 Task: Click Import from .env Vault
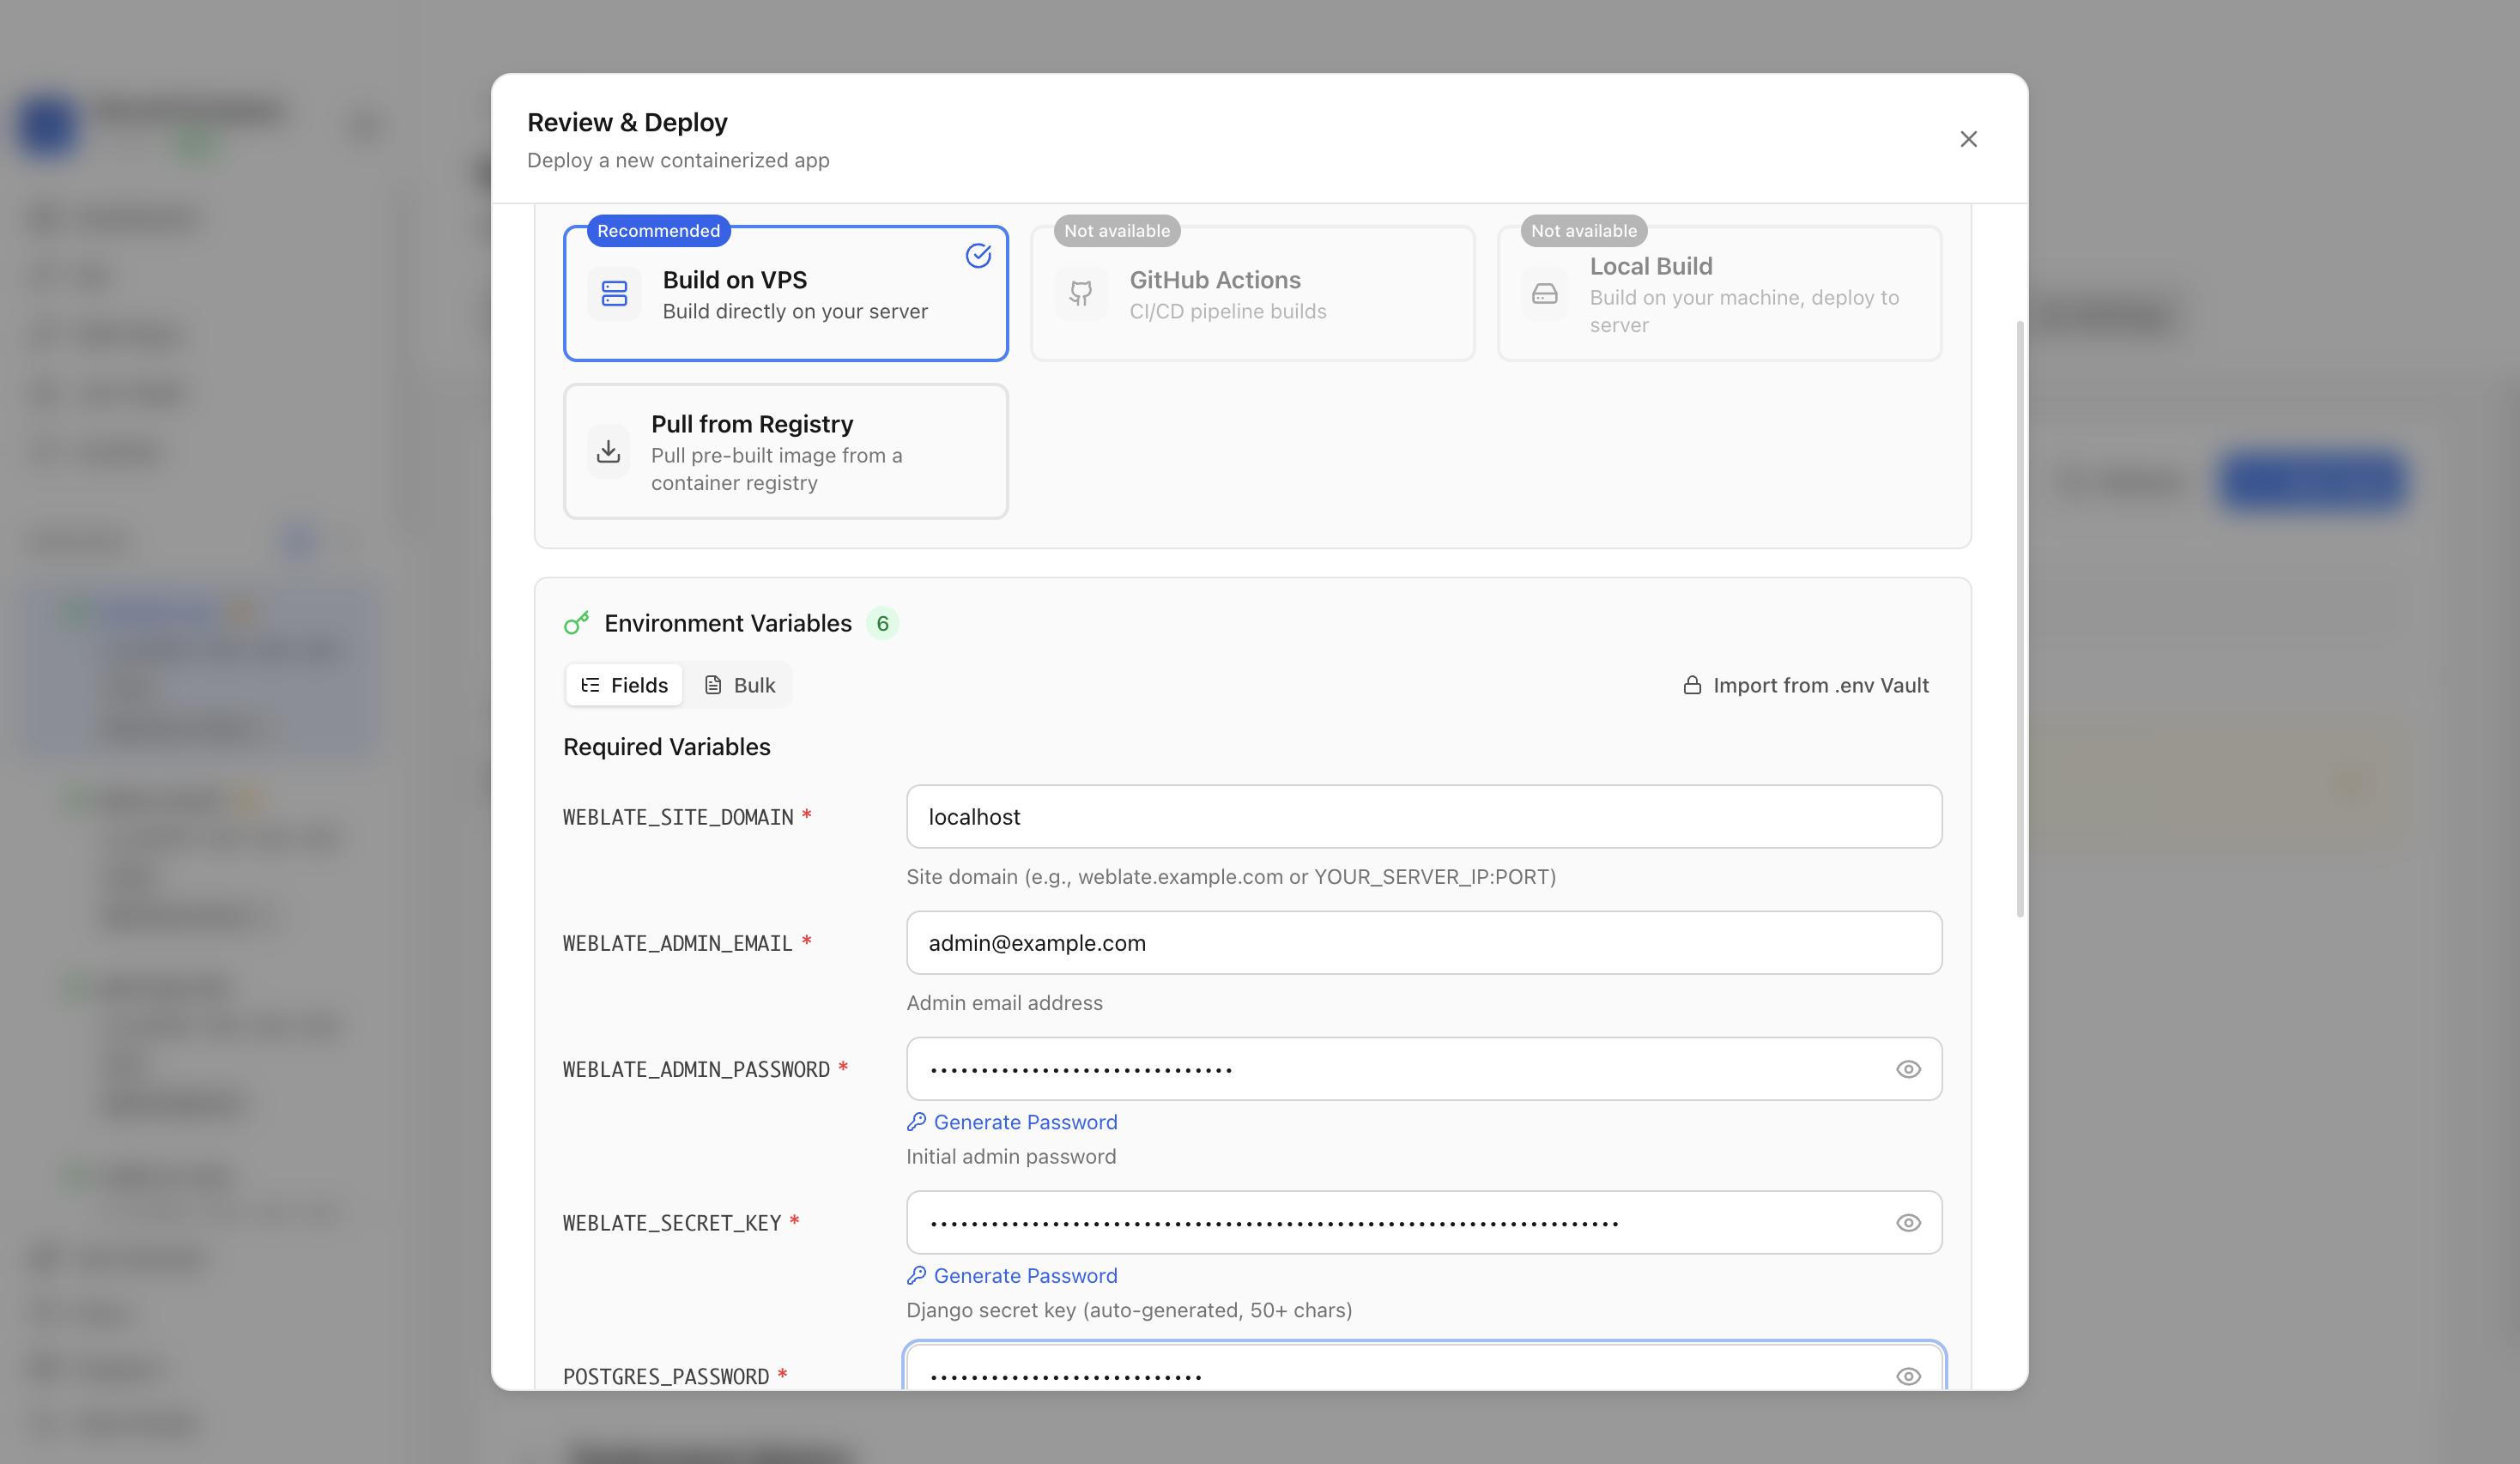point(1805,685)
